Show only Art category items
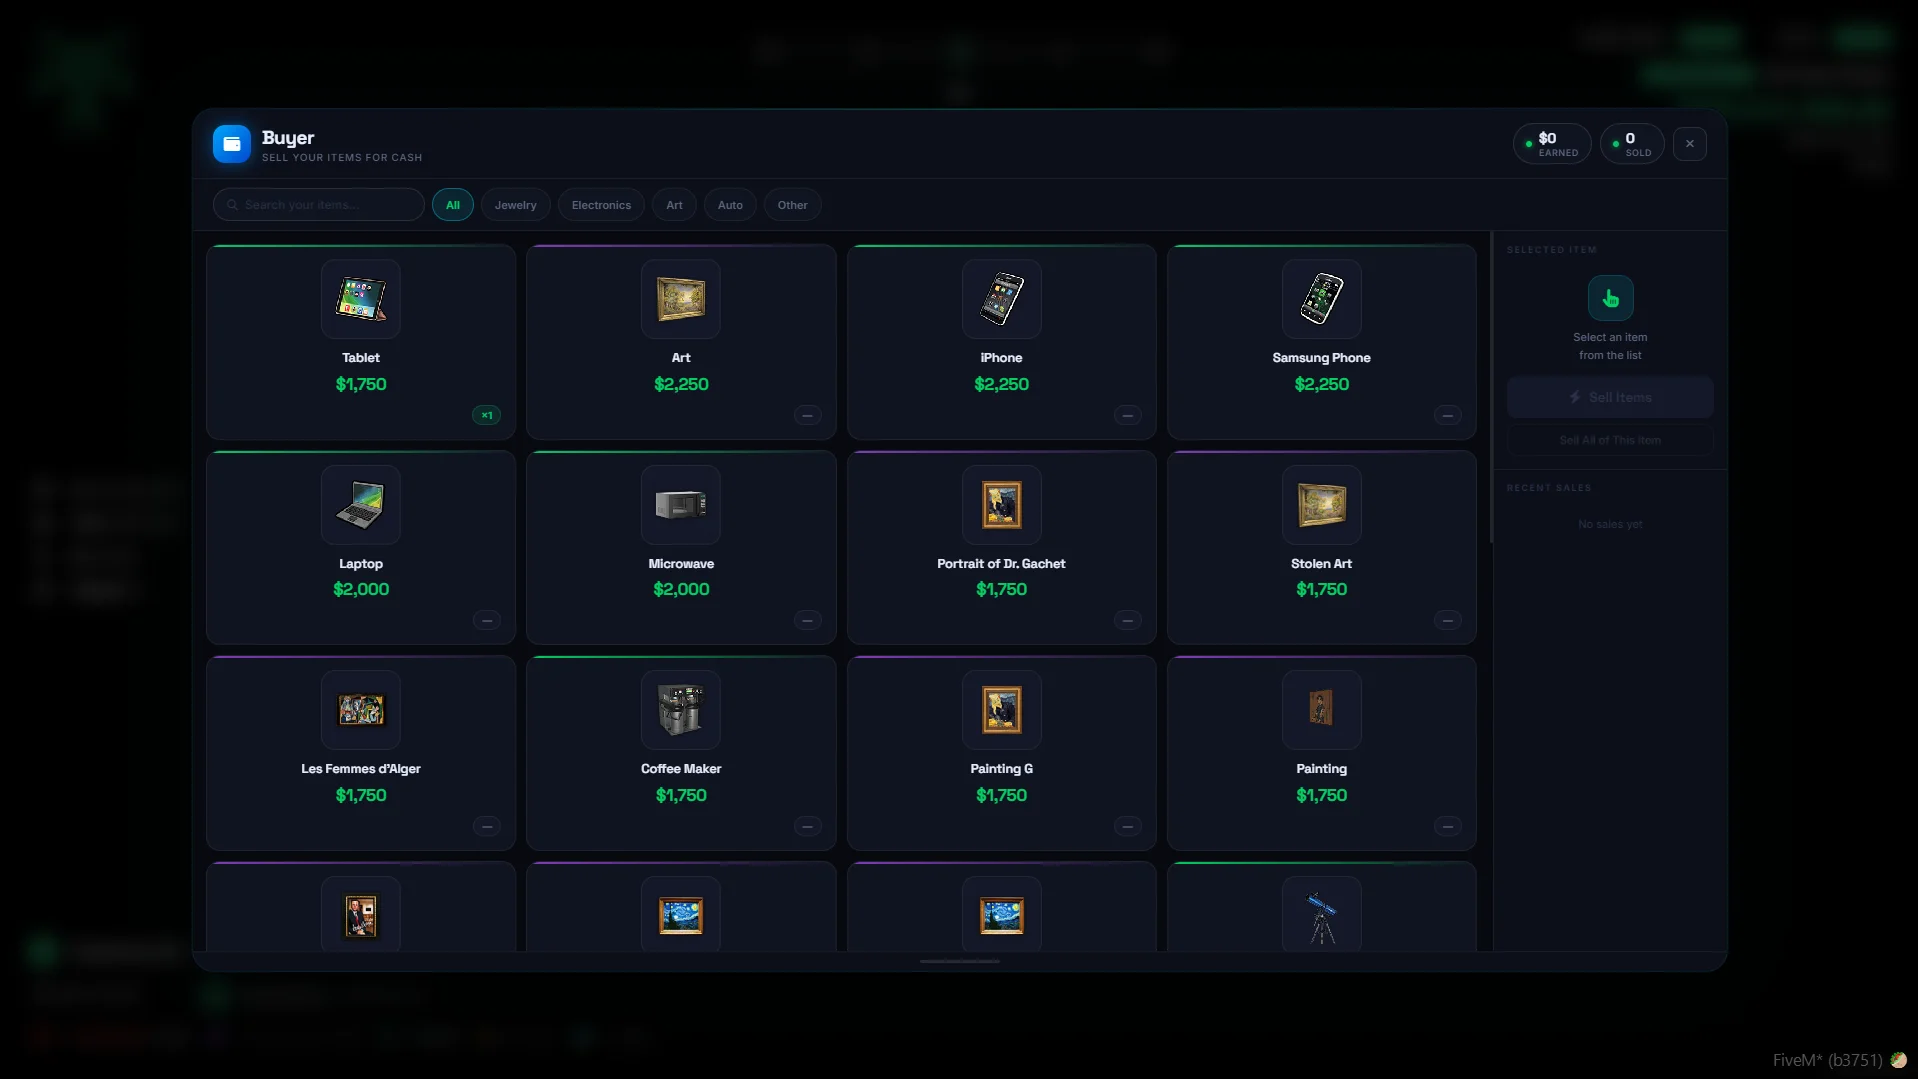 [x=674, y=205]
